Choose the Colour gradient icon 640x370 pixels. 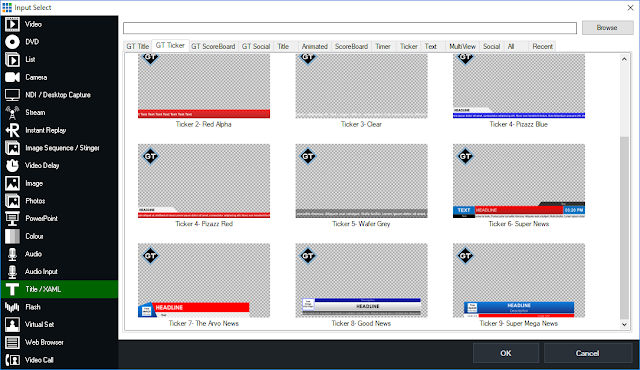(x=12, y=236)
